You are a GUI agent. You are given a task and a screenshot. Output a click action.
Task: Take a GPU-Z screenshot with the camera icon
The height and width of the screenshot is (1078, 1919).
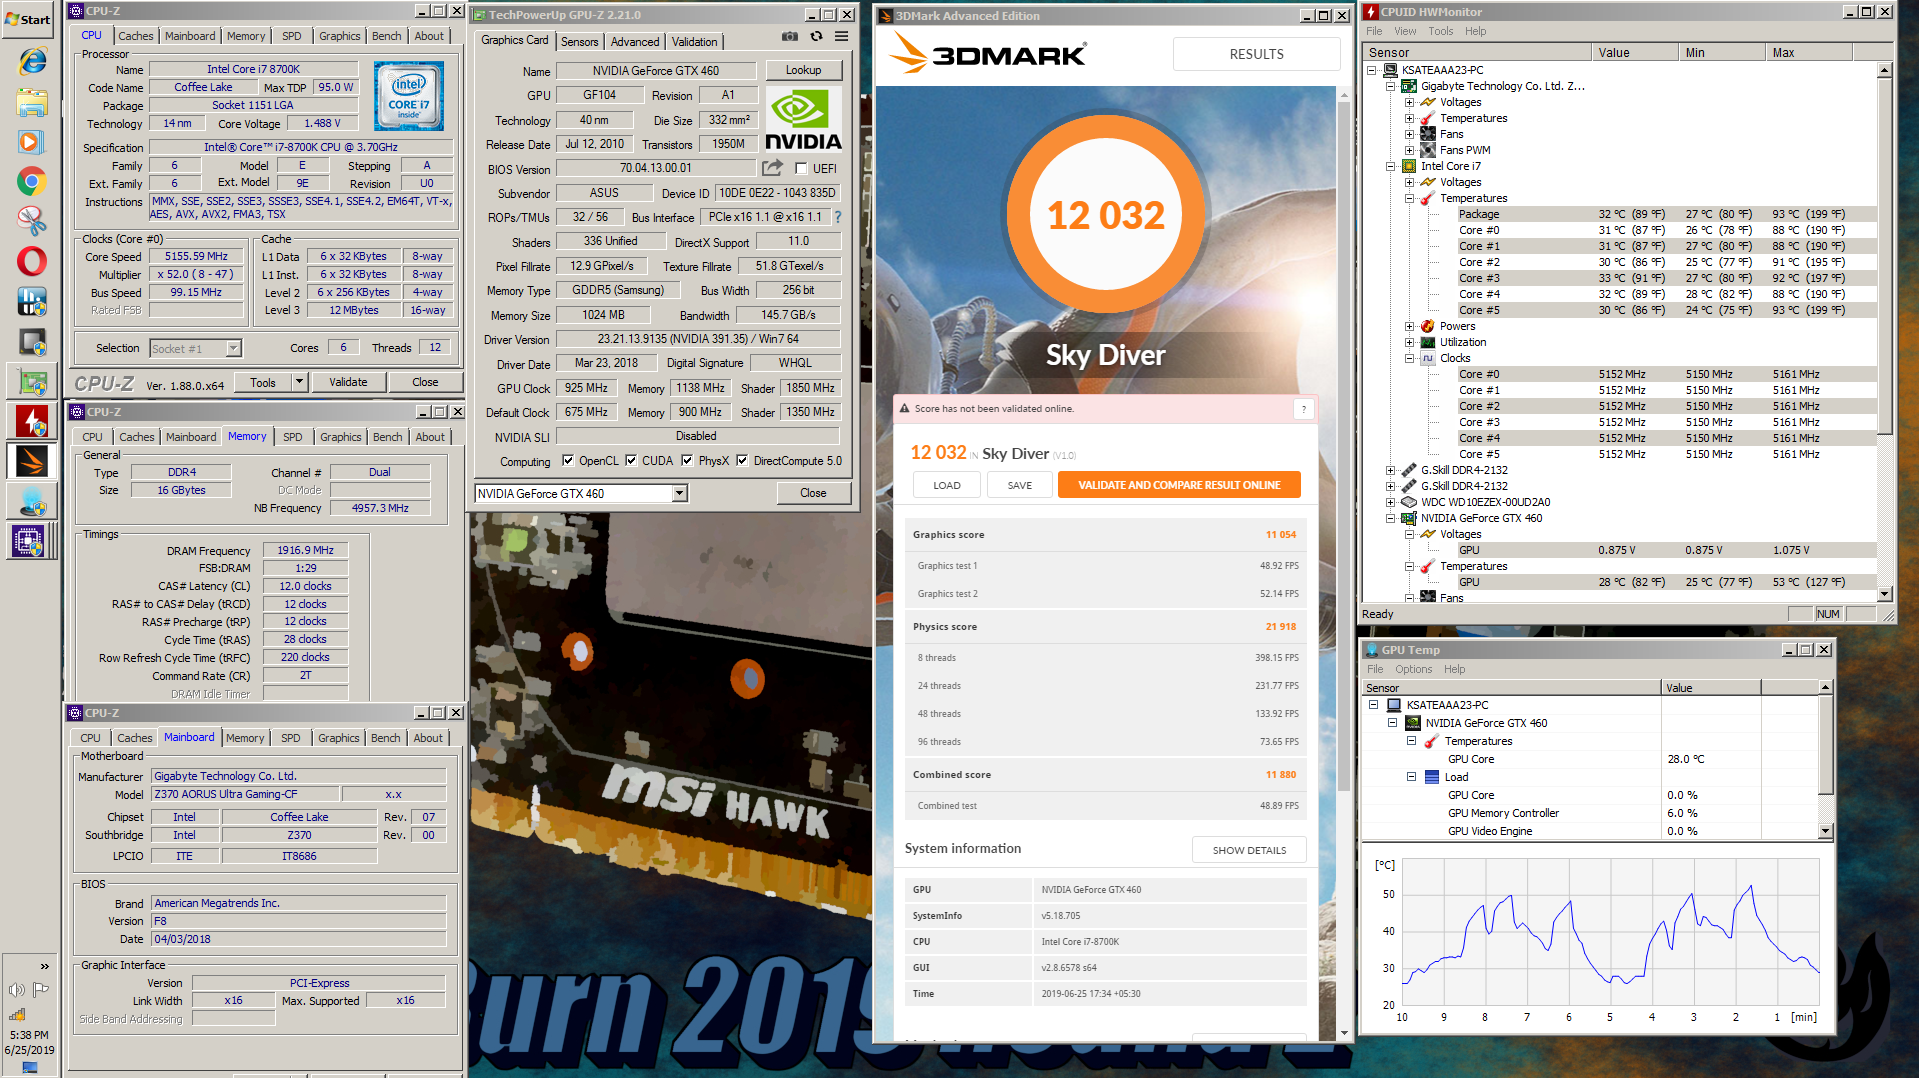coord(790,36)
